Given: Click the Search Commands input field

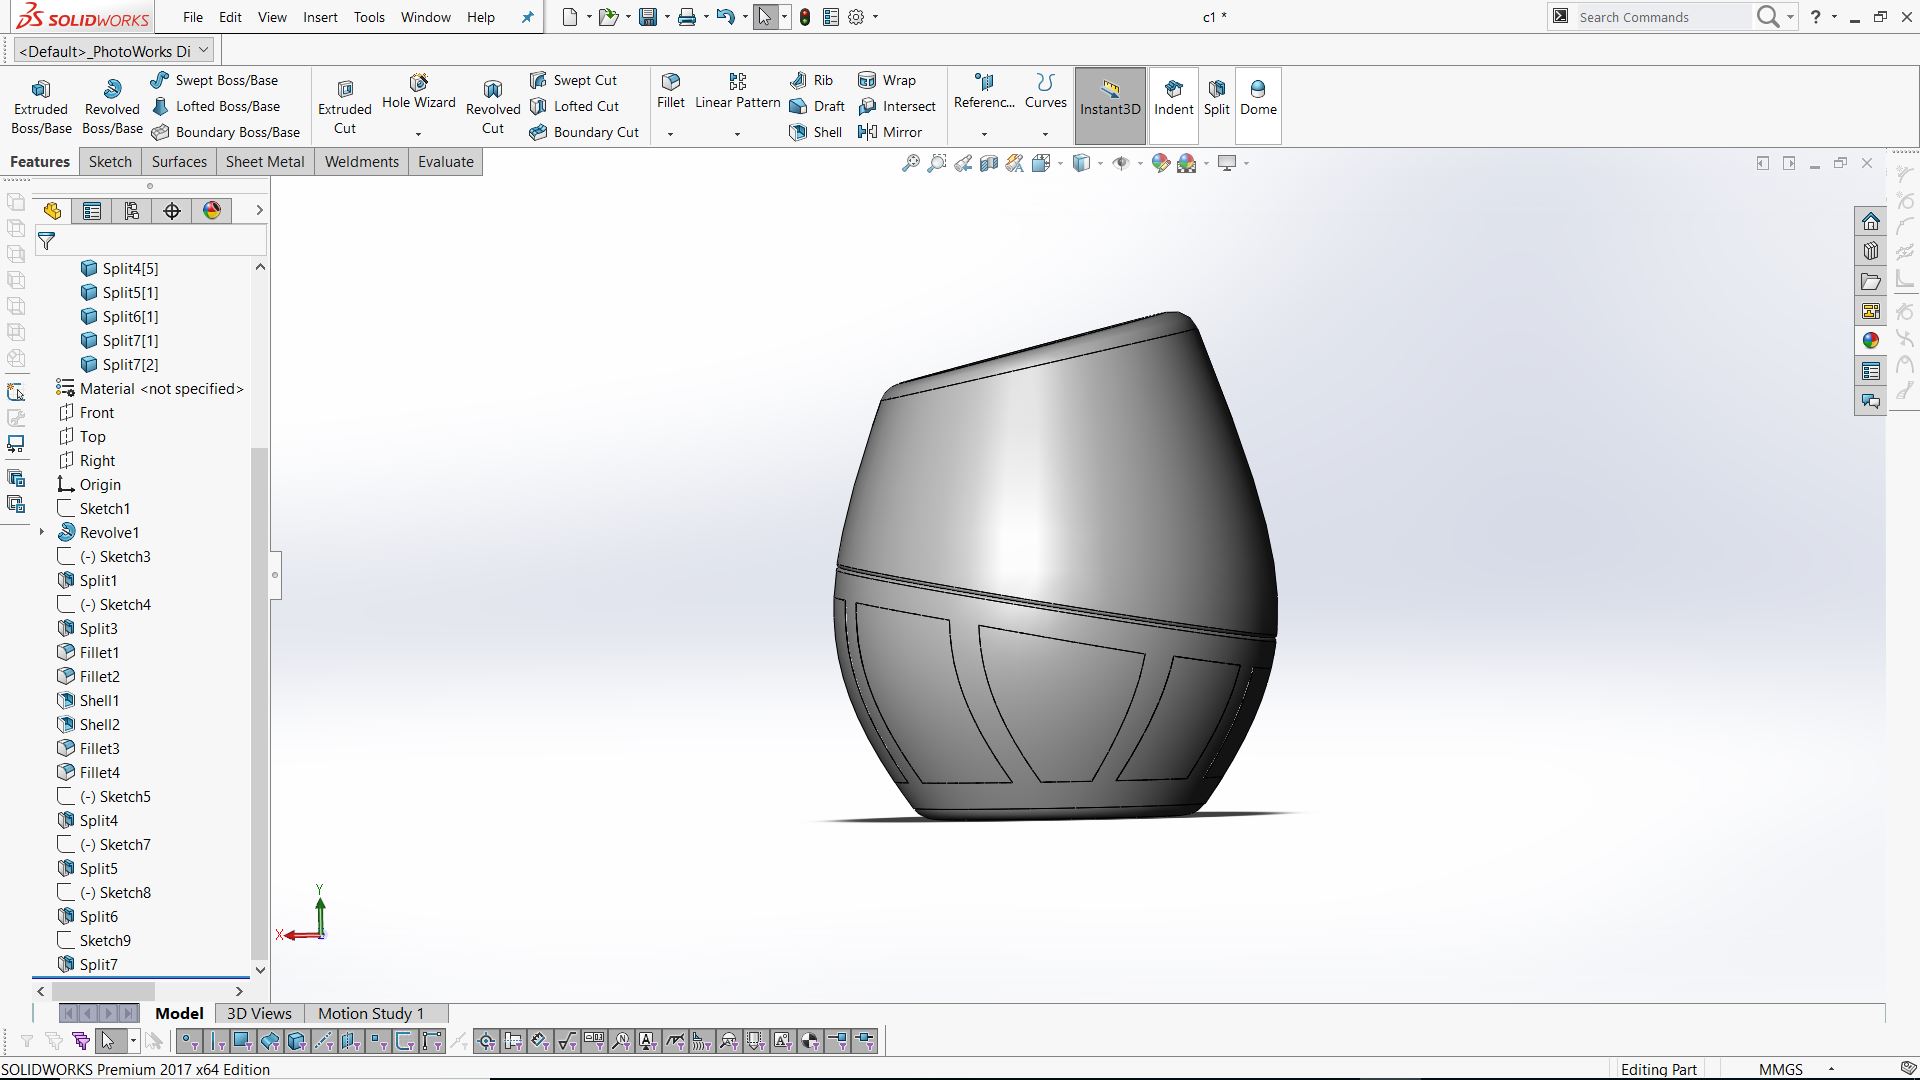Looking at the screenshot, I should click(x=1660, y=17).
